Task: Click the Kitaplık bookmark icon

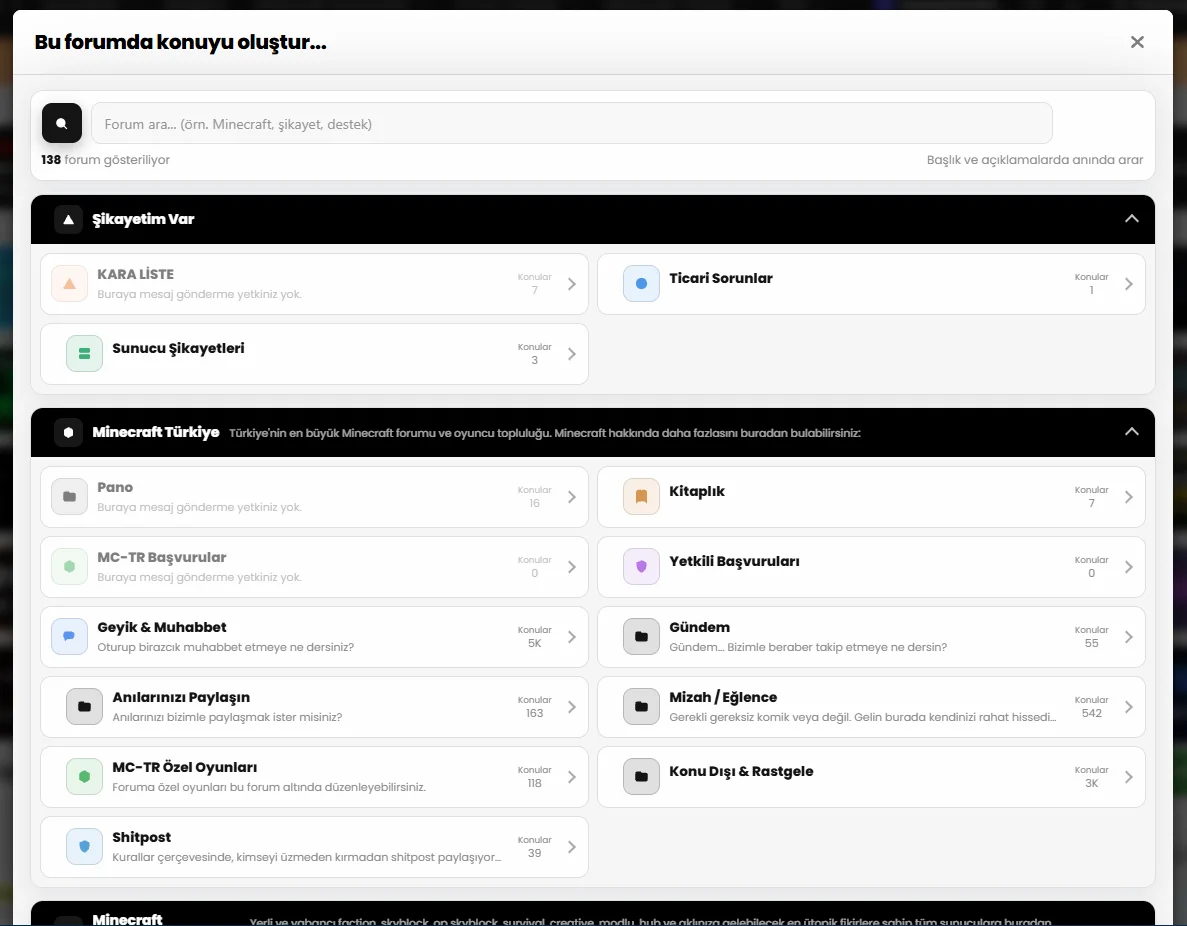Action: pos(641,497)
